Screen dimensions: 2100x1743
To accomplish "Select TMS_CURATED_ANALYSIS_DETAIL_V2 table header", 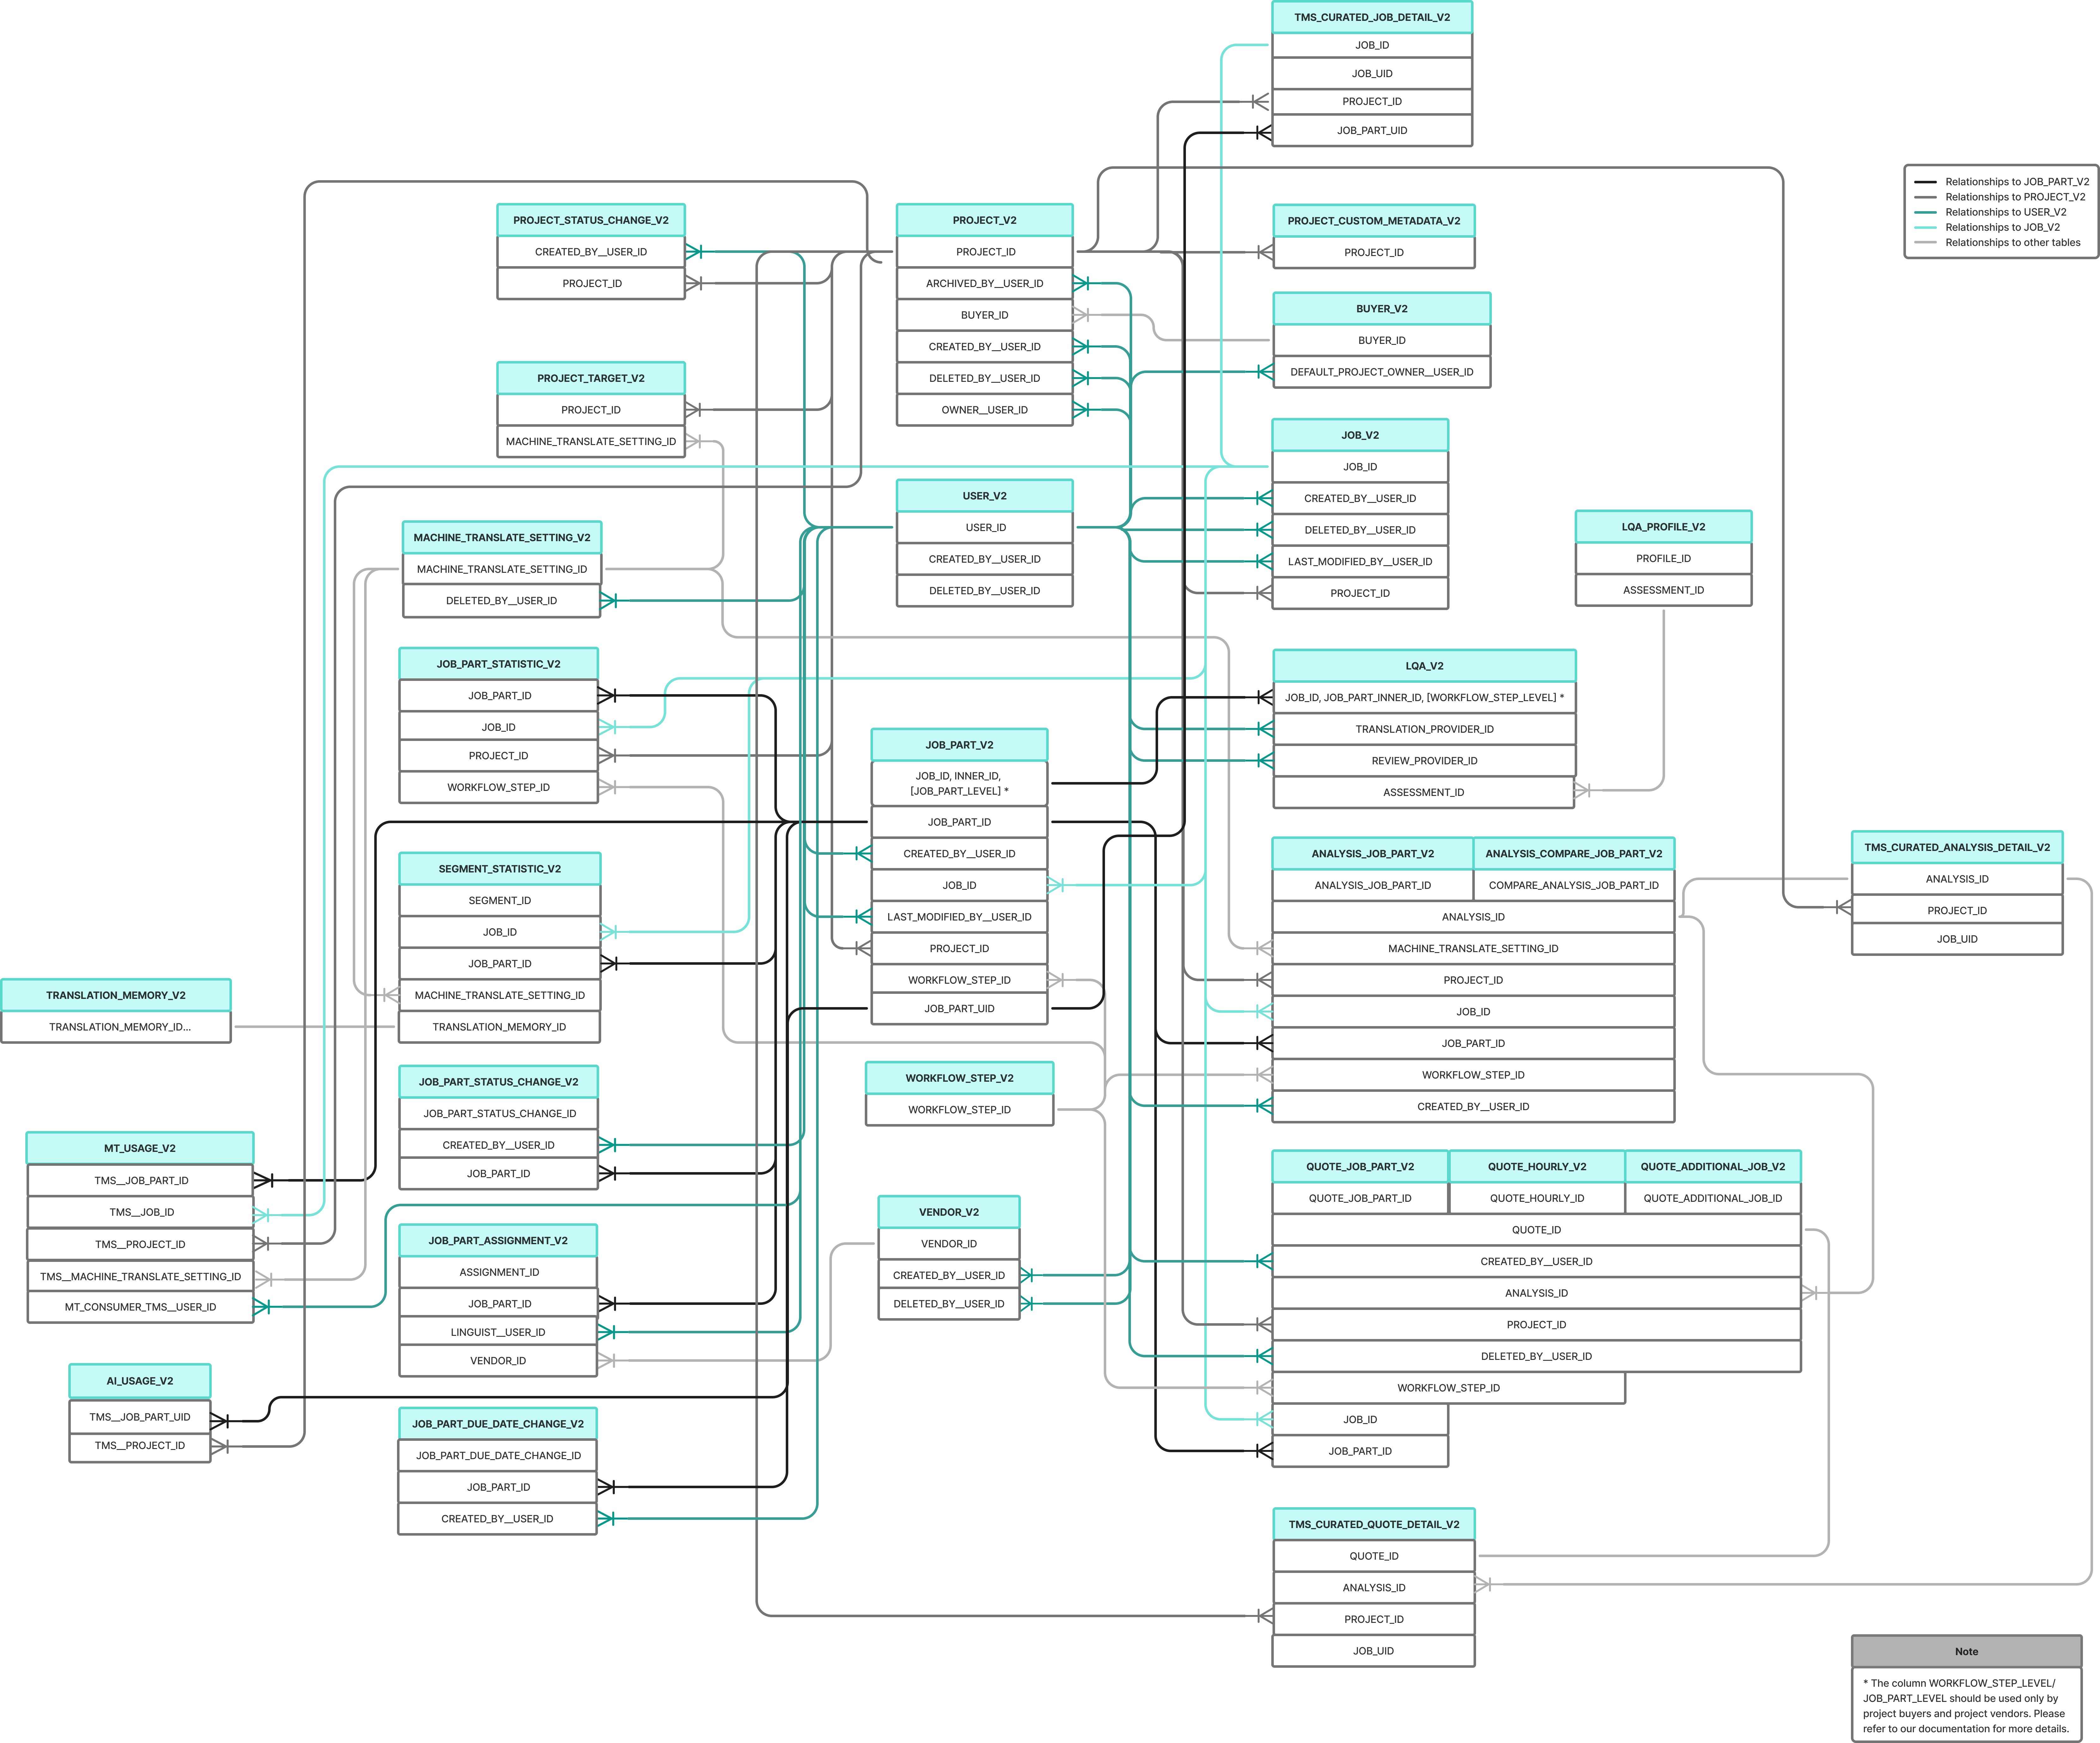I will tap(1957, 847).
